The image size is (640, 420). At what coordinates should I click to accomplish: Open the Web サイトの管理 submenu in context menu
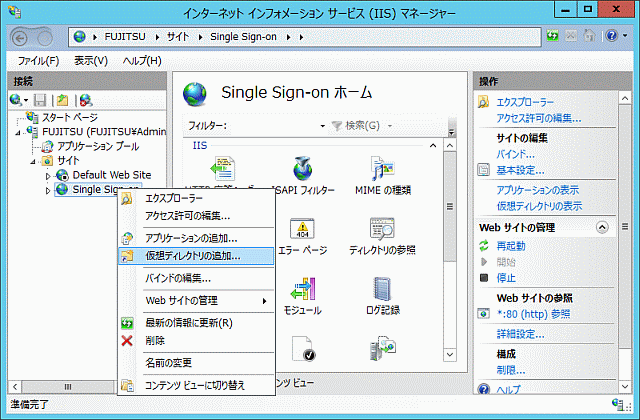coord(196,301)
